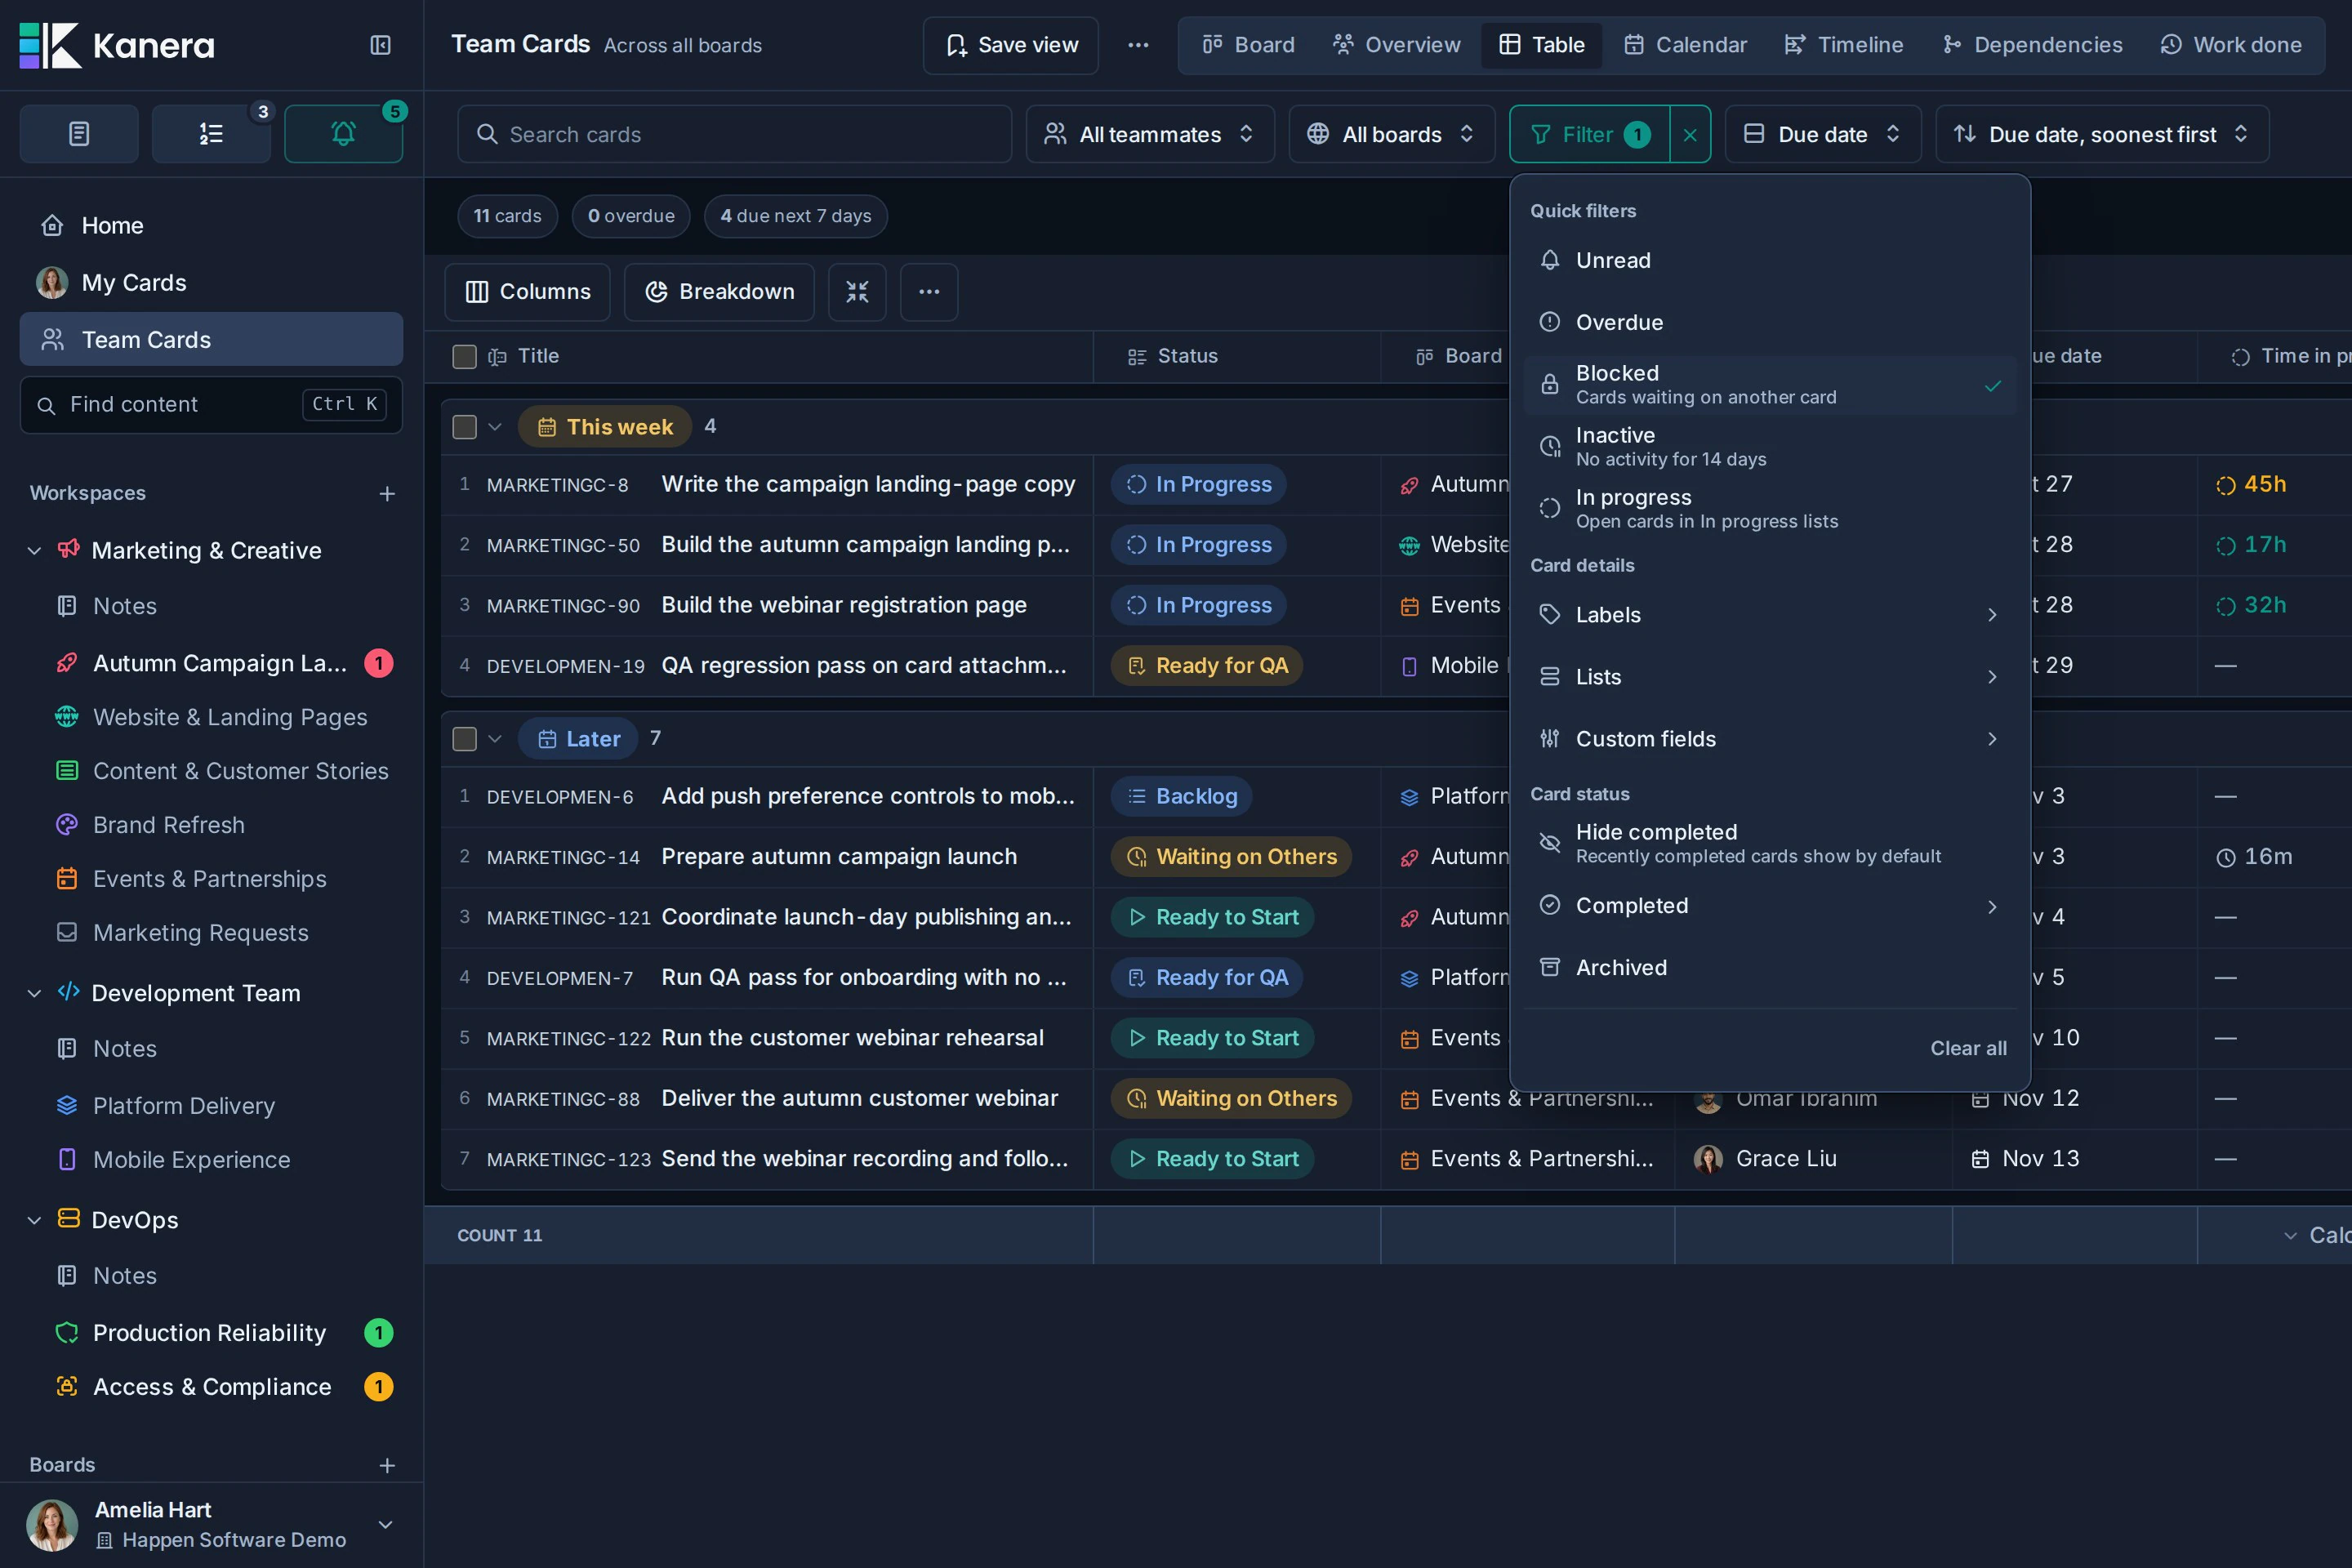Open the document panel icon in sidebar
This screenshot has width=2352, height=1568.
(x=79, y=133)
